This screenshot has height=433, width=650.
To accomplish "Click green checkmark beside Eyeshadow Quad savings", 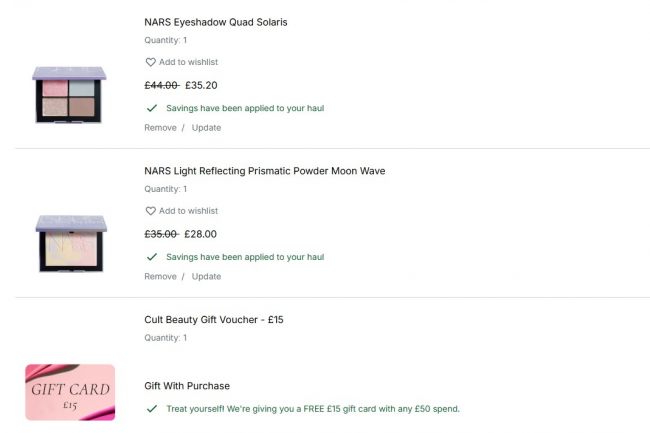I will [152, 108].
